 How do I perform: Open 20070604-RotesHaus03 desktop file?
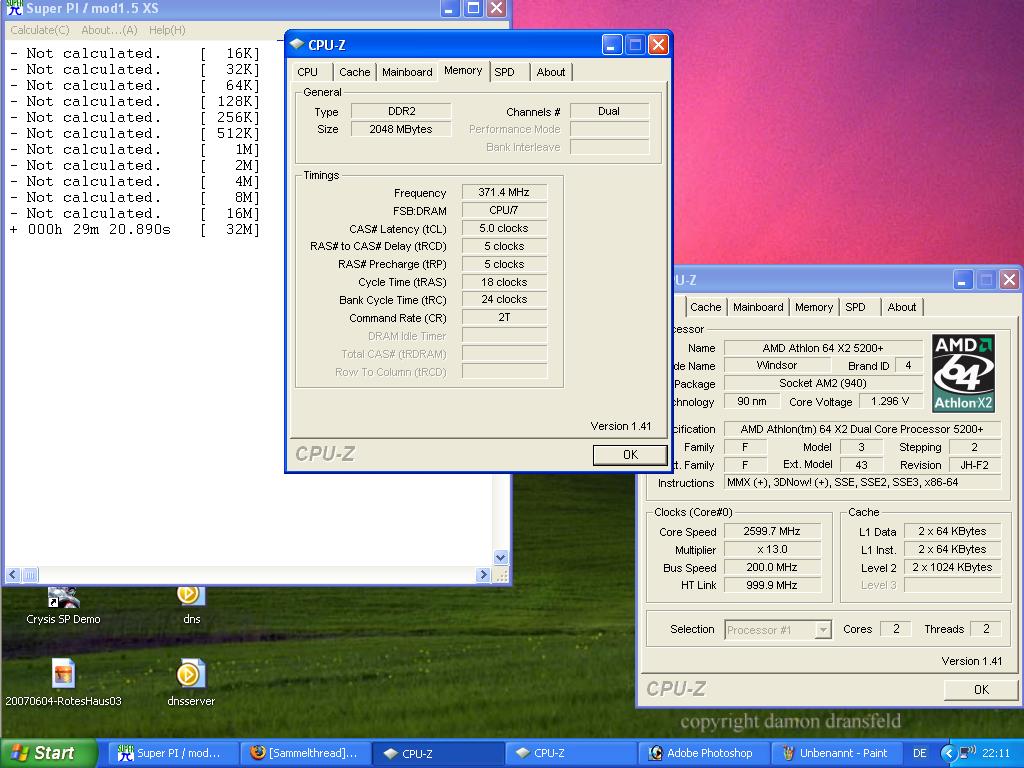pos(63,682)
